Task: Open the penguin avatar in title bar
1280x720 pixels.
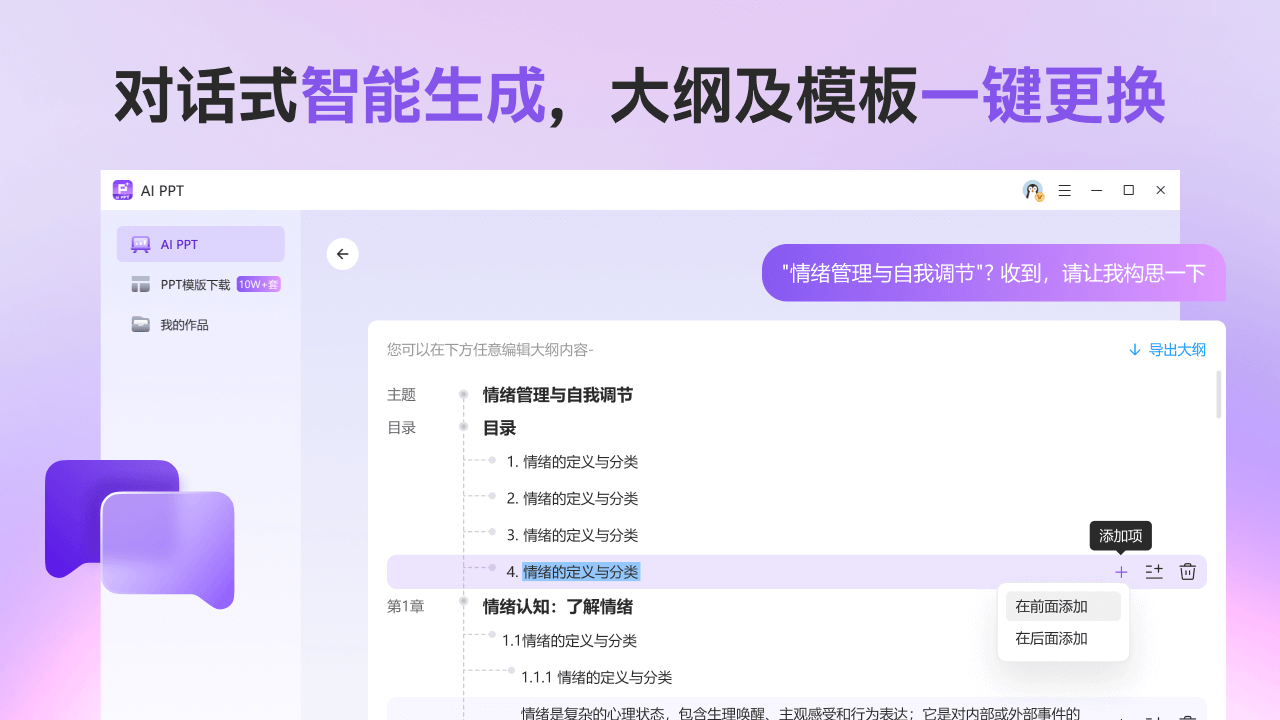Action: (1033, 190)
